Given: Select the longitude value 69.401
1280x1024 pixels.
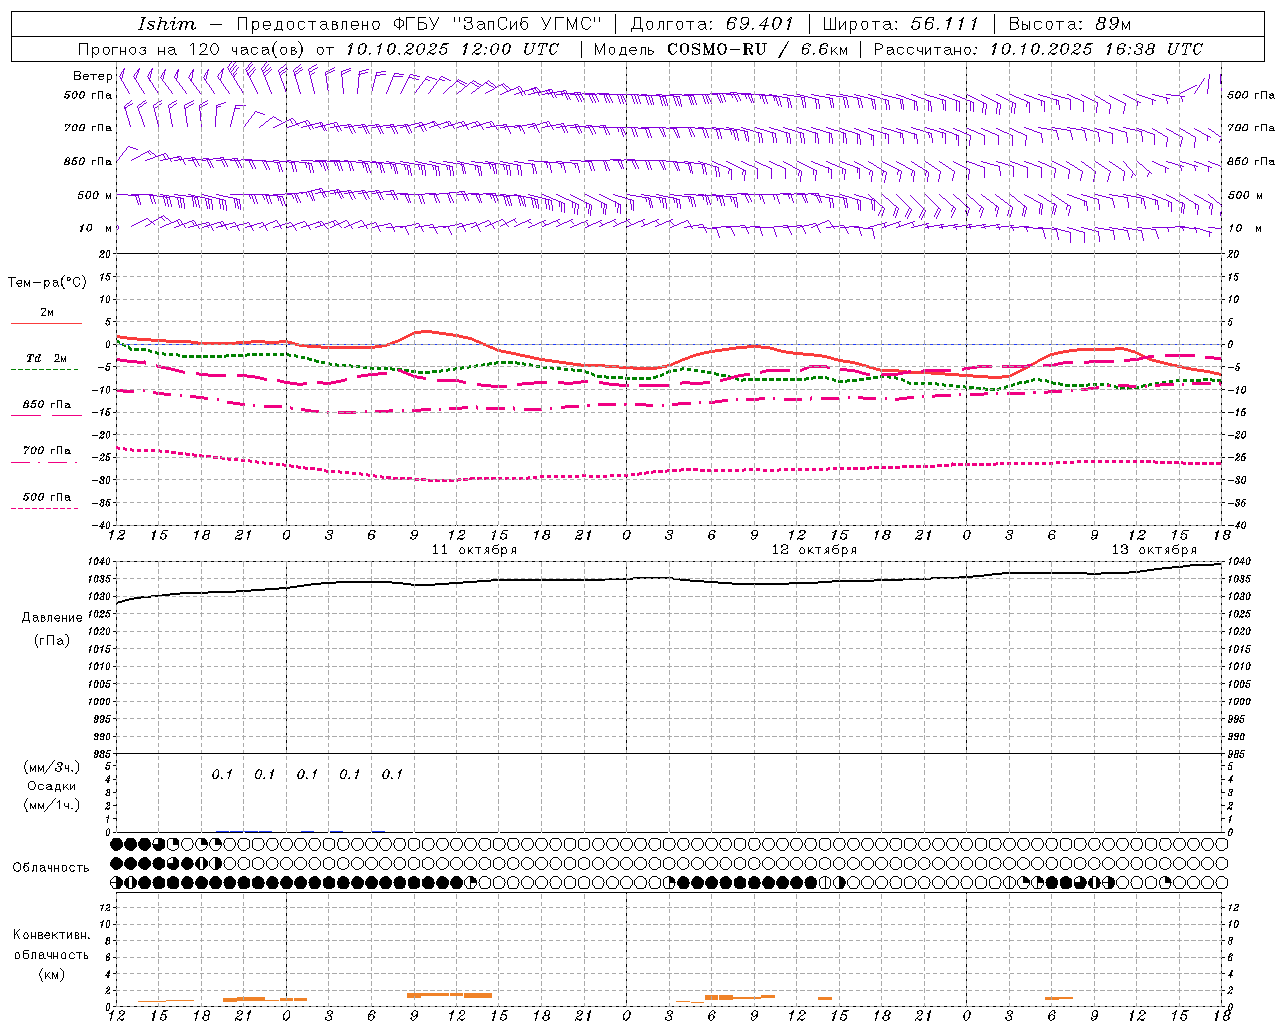Looking at the screenshot, I should [x=759, y=24].
